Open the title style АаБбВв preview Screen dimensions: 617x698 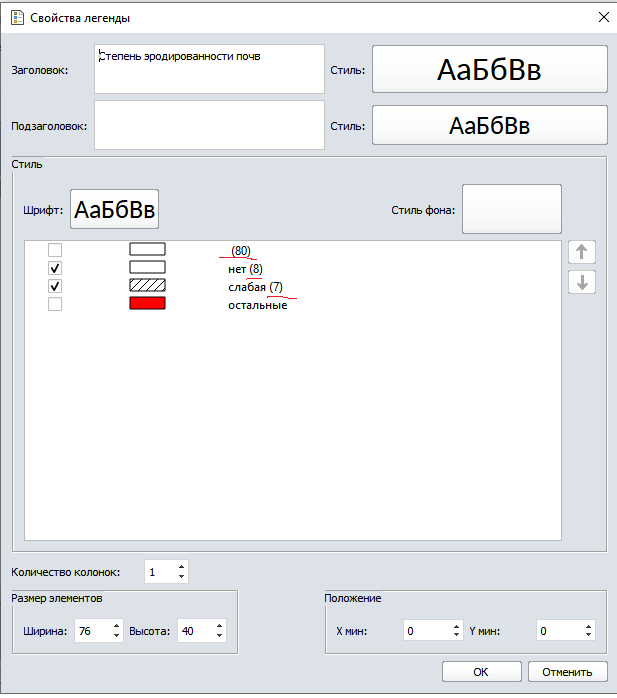click(x=489, y=70)
